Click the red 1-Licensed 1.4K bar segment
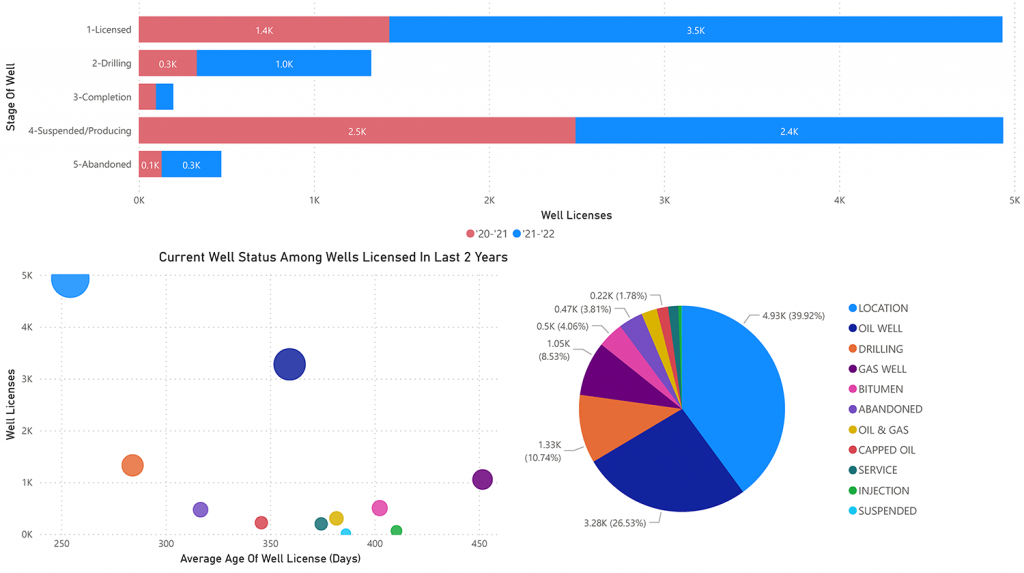The height and width of the screenshot is (573, 1024). (264, 30)
